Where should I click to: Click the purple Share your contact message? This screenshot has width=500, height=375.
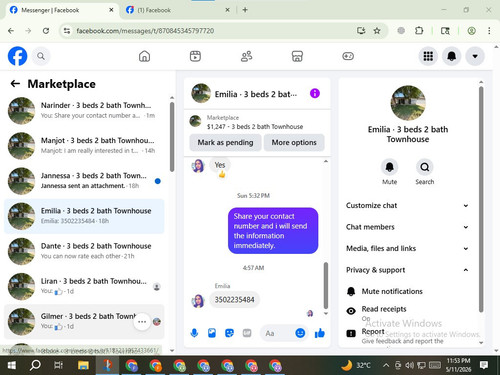point(273,231)
